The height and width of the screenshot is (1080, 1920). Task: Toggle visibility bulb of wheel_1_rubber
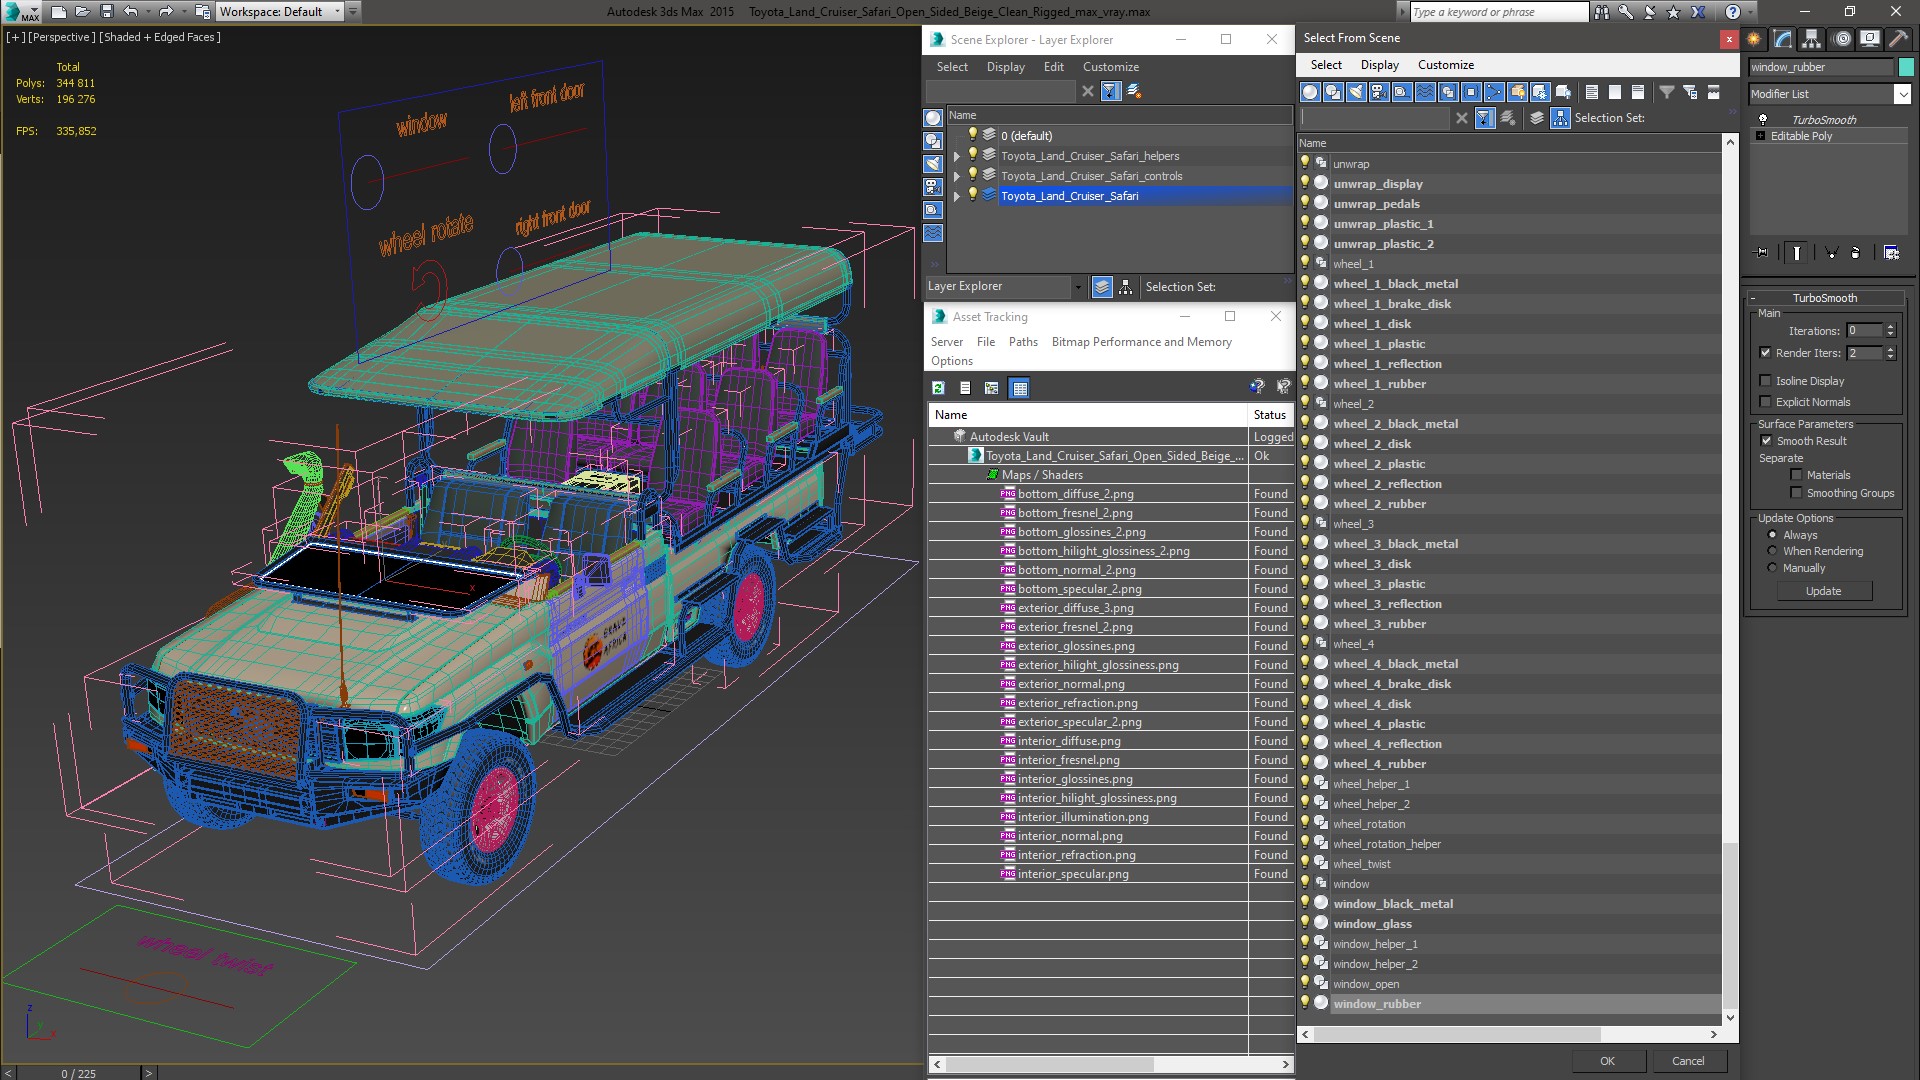pos(1305,383)
